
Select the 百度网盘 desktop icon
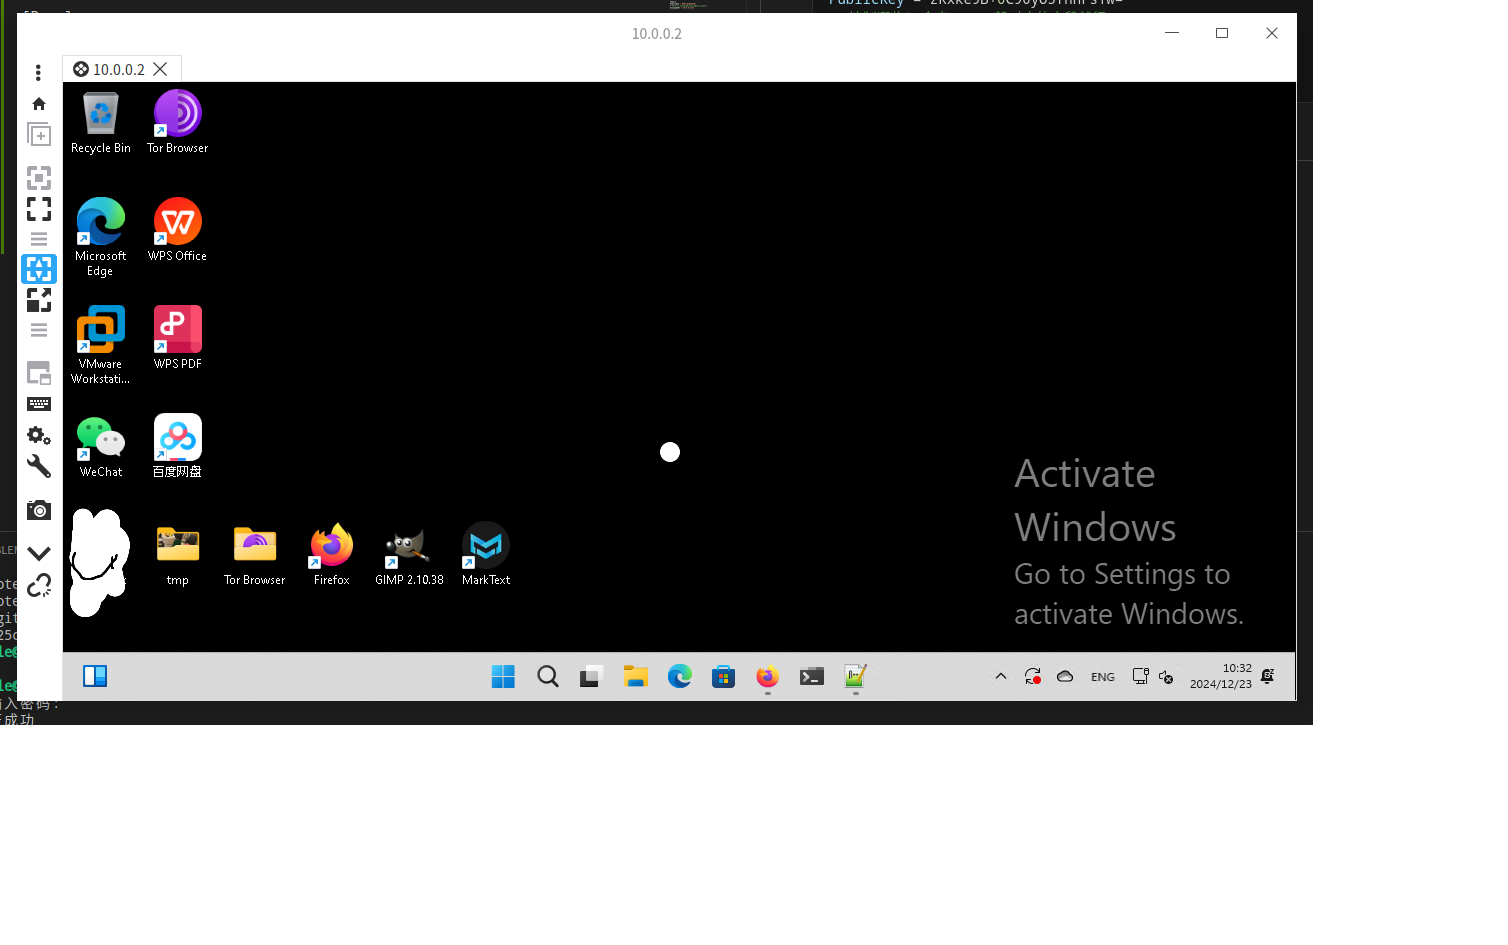pos(178,447)
